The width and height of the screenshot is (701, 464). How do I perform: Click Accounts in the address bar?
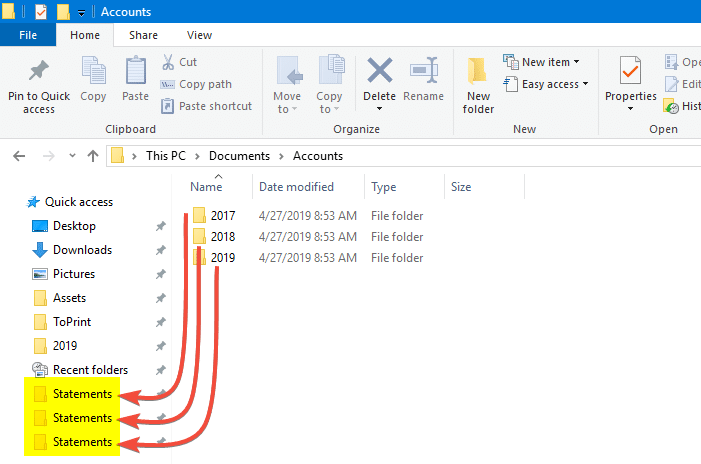click(318, 156)
